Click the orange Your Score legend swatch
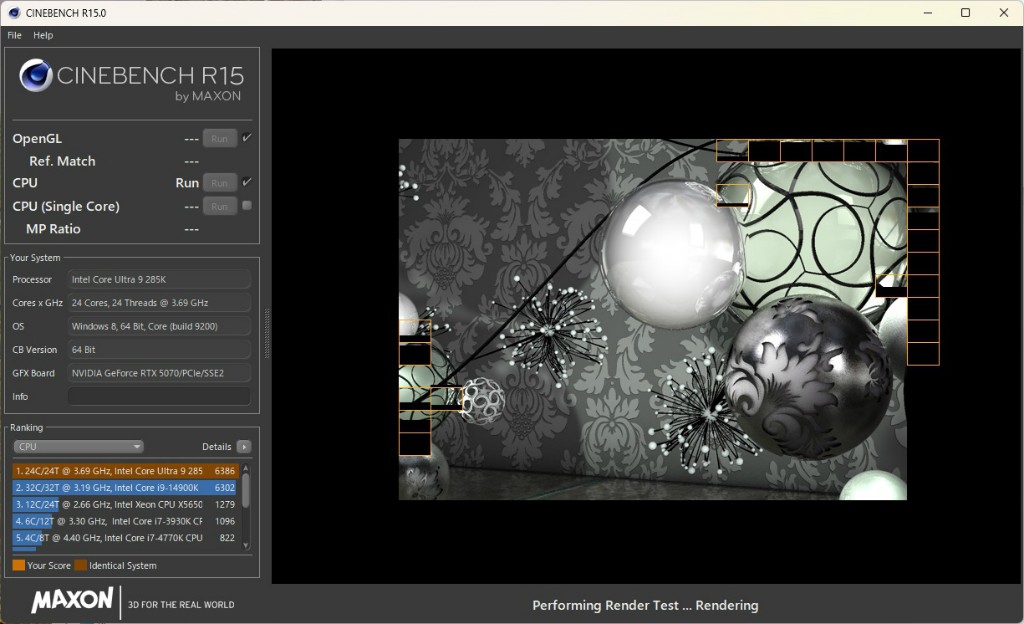Viewport: 1024px width, 624px height. (18, 566)
